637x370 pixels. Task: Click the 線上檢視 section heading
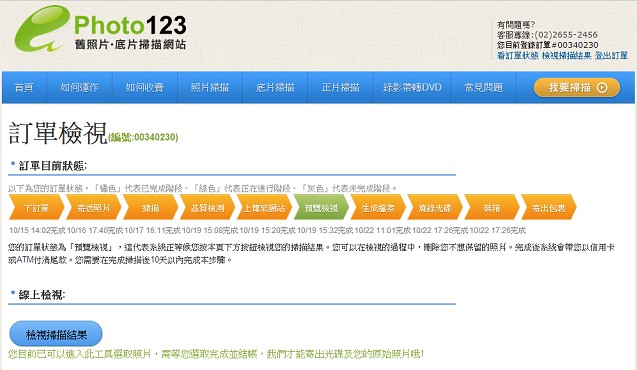click(42, 294)
